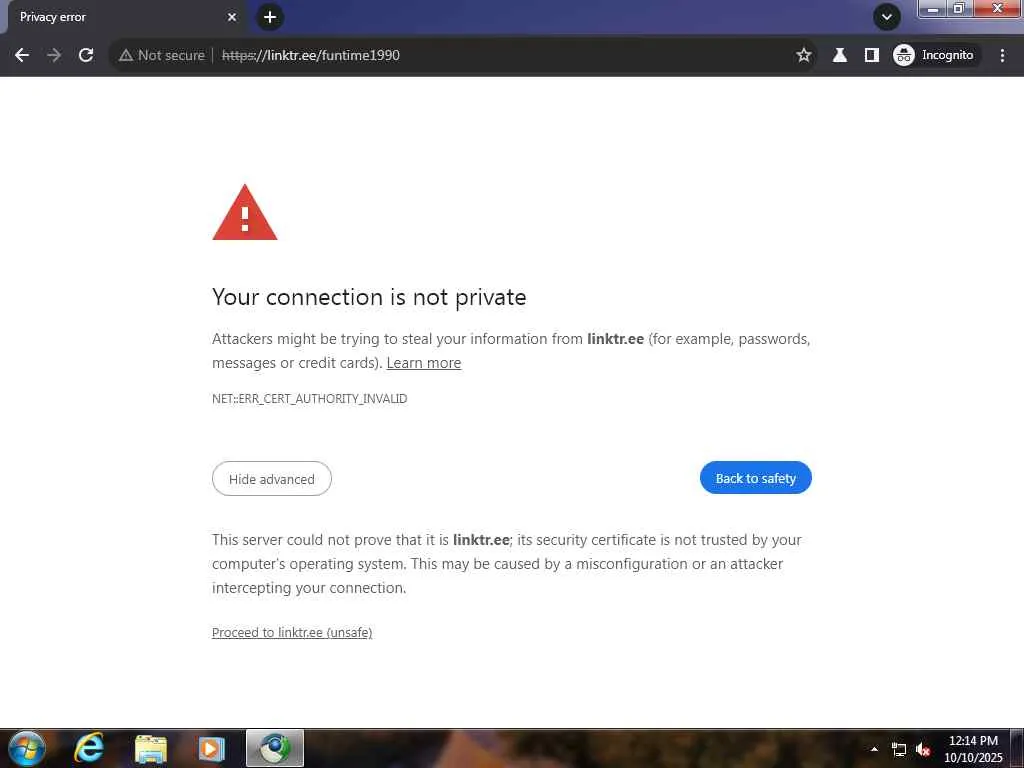The width and height of the screenshot is (1024, 768).
Task: Restore down the Chrome window
Action: (x=959, y=8)
